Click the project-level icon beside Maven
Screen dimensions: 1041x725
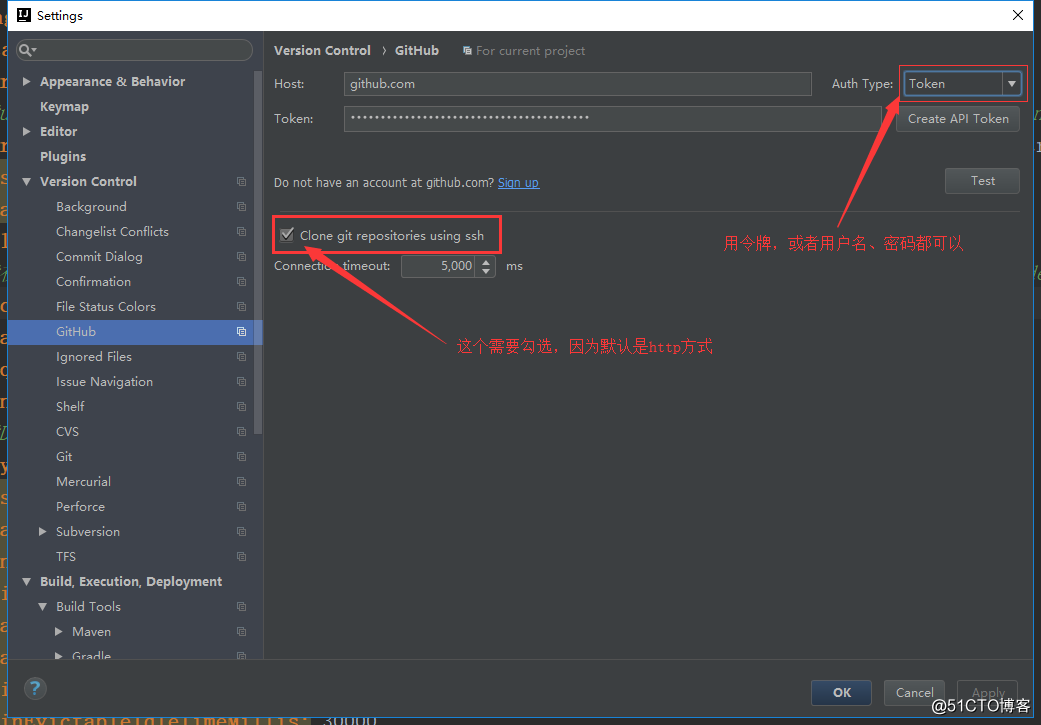(x=242, y=632)
